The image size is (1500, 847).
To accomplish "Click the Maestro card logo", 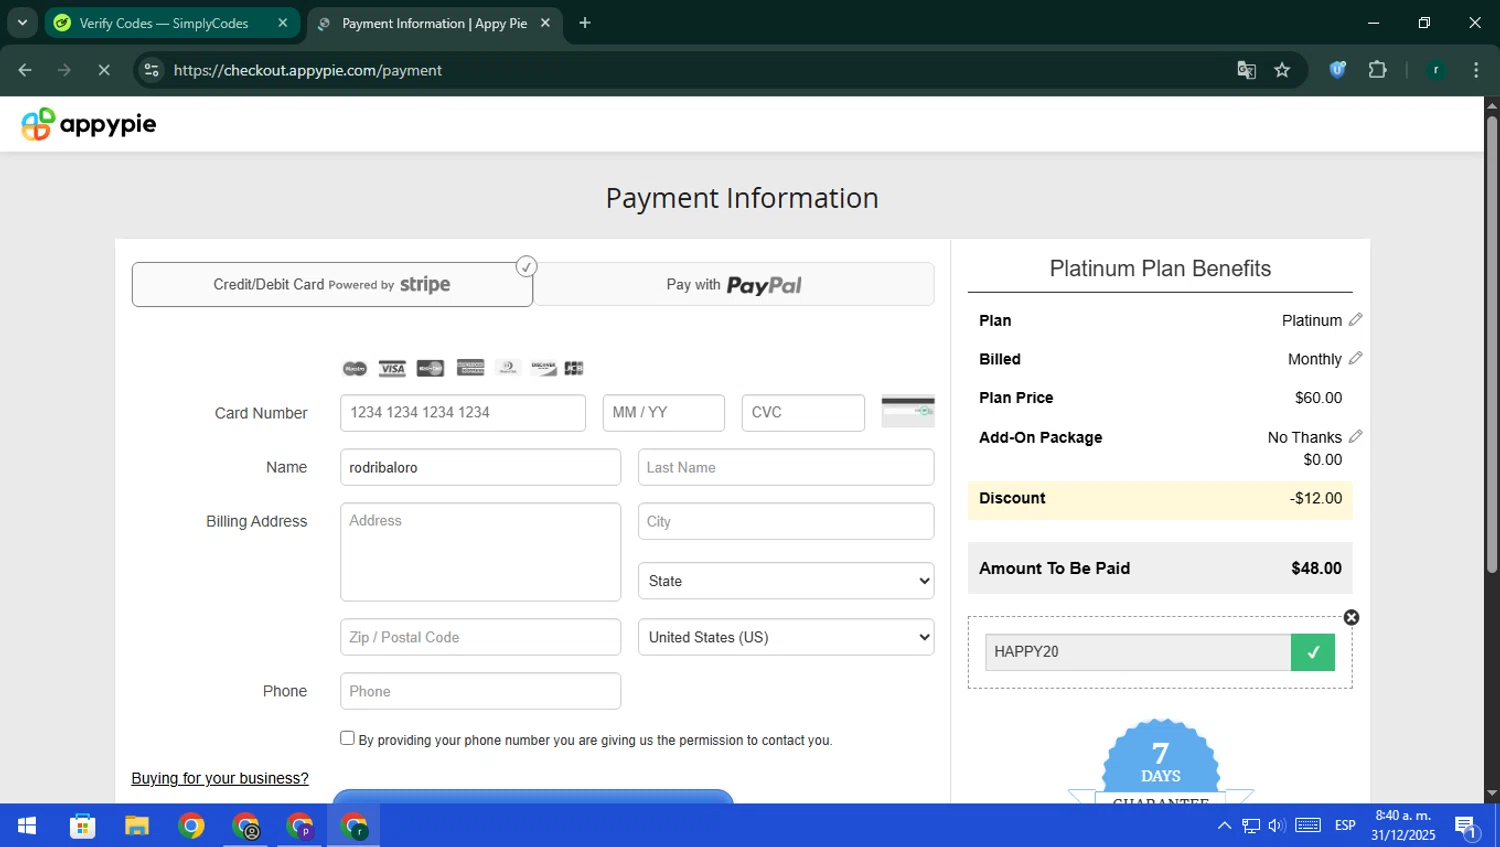I will click(355, 368).
